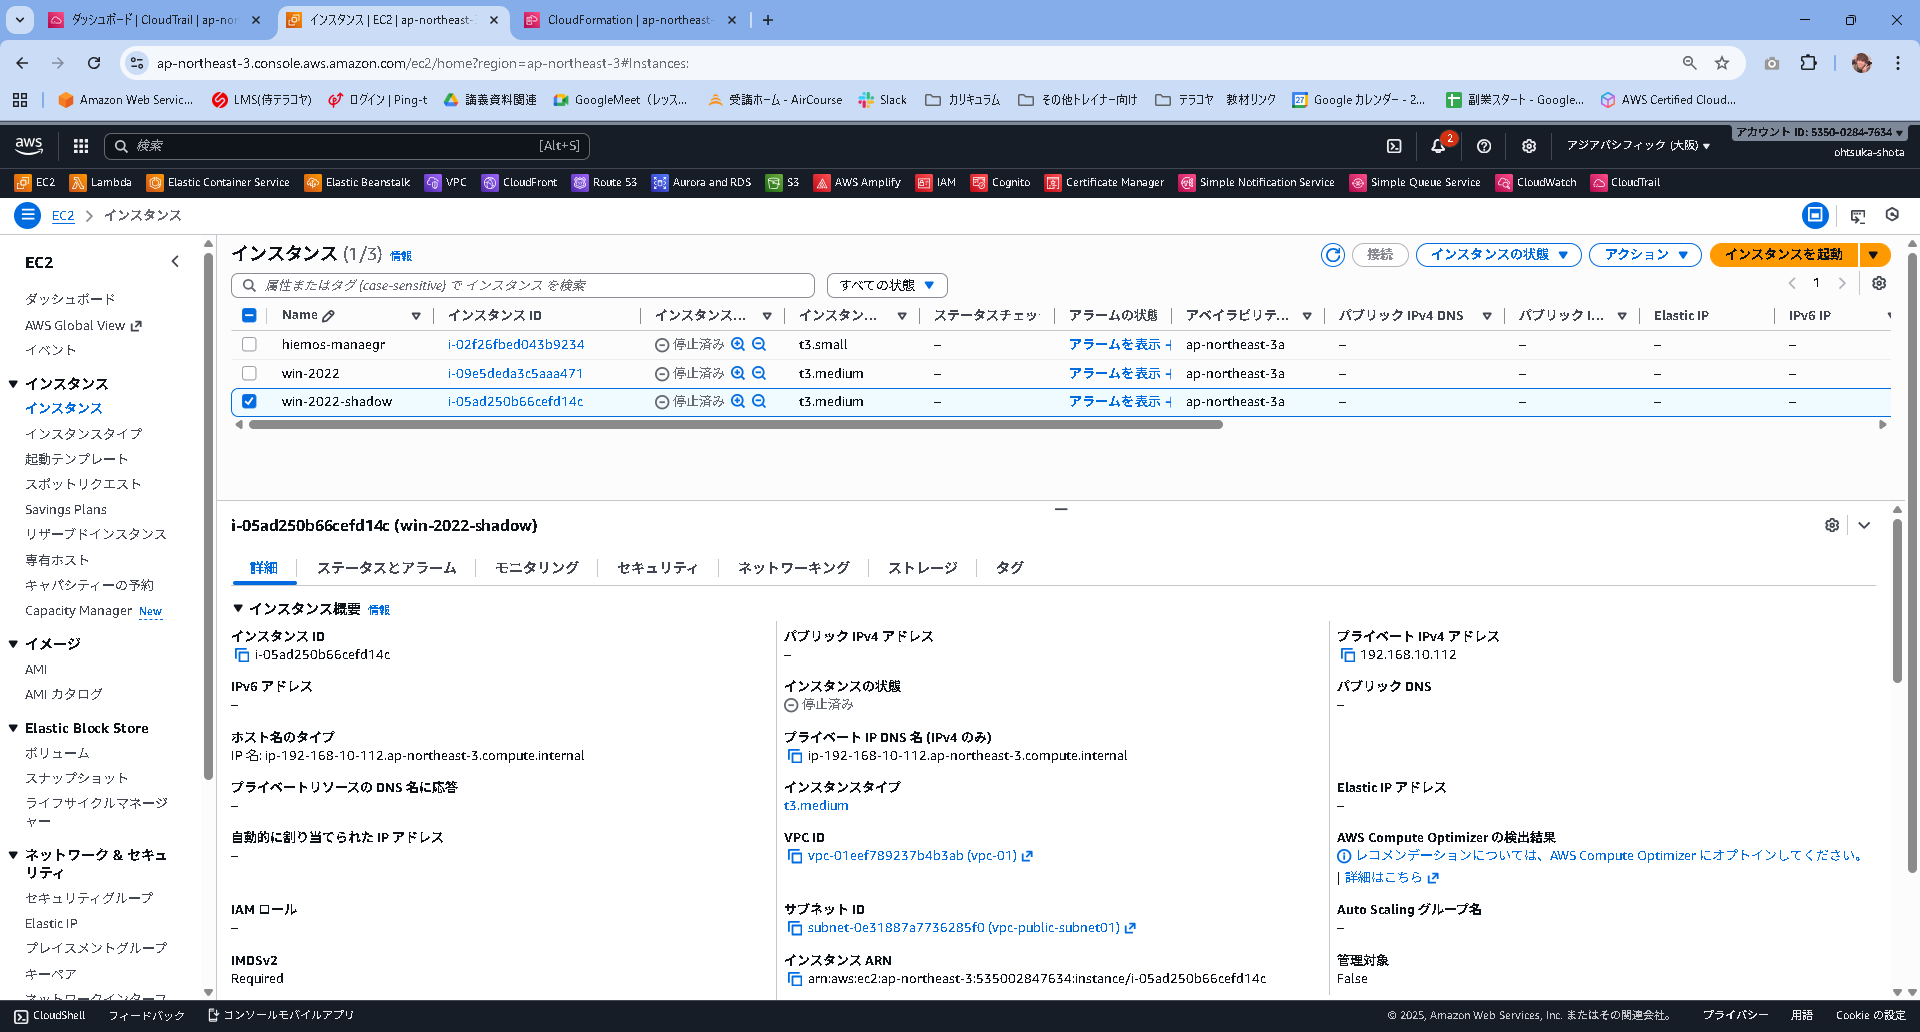Viewport: 1920px width, 1032px height.
Task: Switch to the セキュリティ tab
Action: coord(657,568)
